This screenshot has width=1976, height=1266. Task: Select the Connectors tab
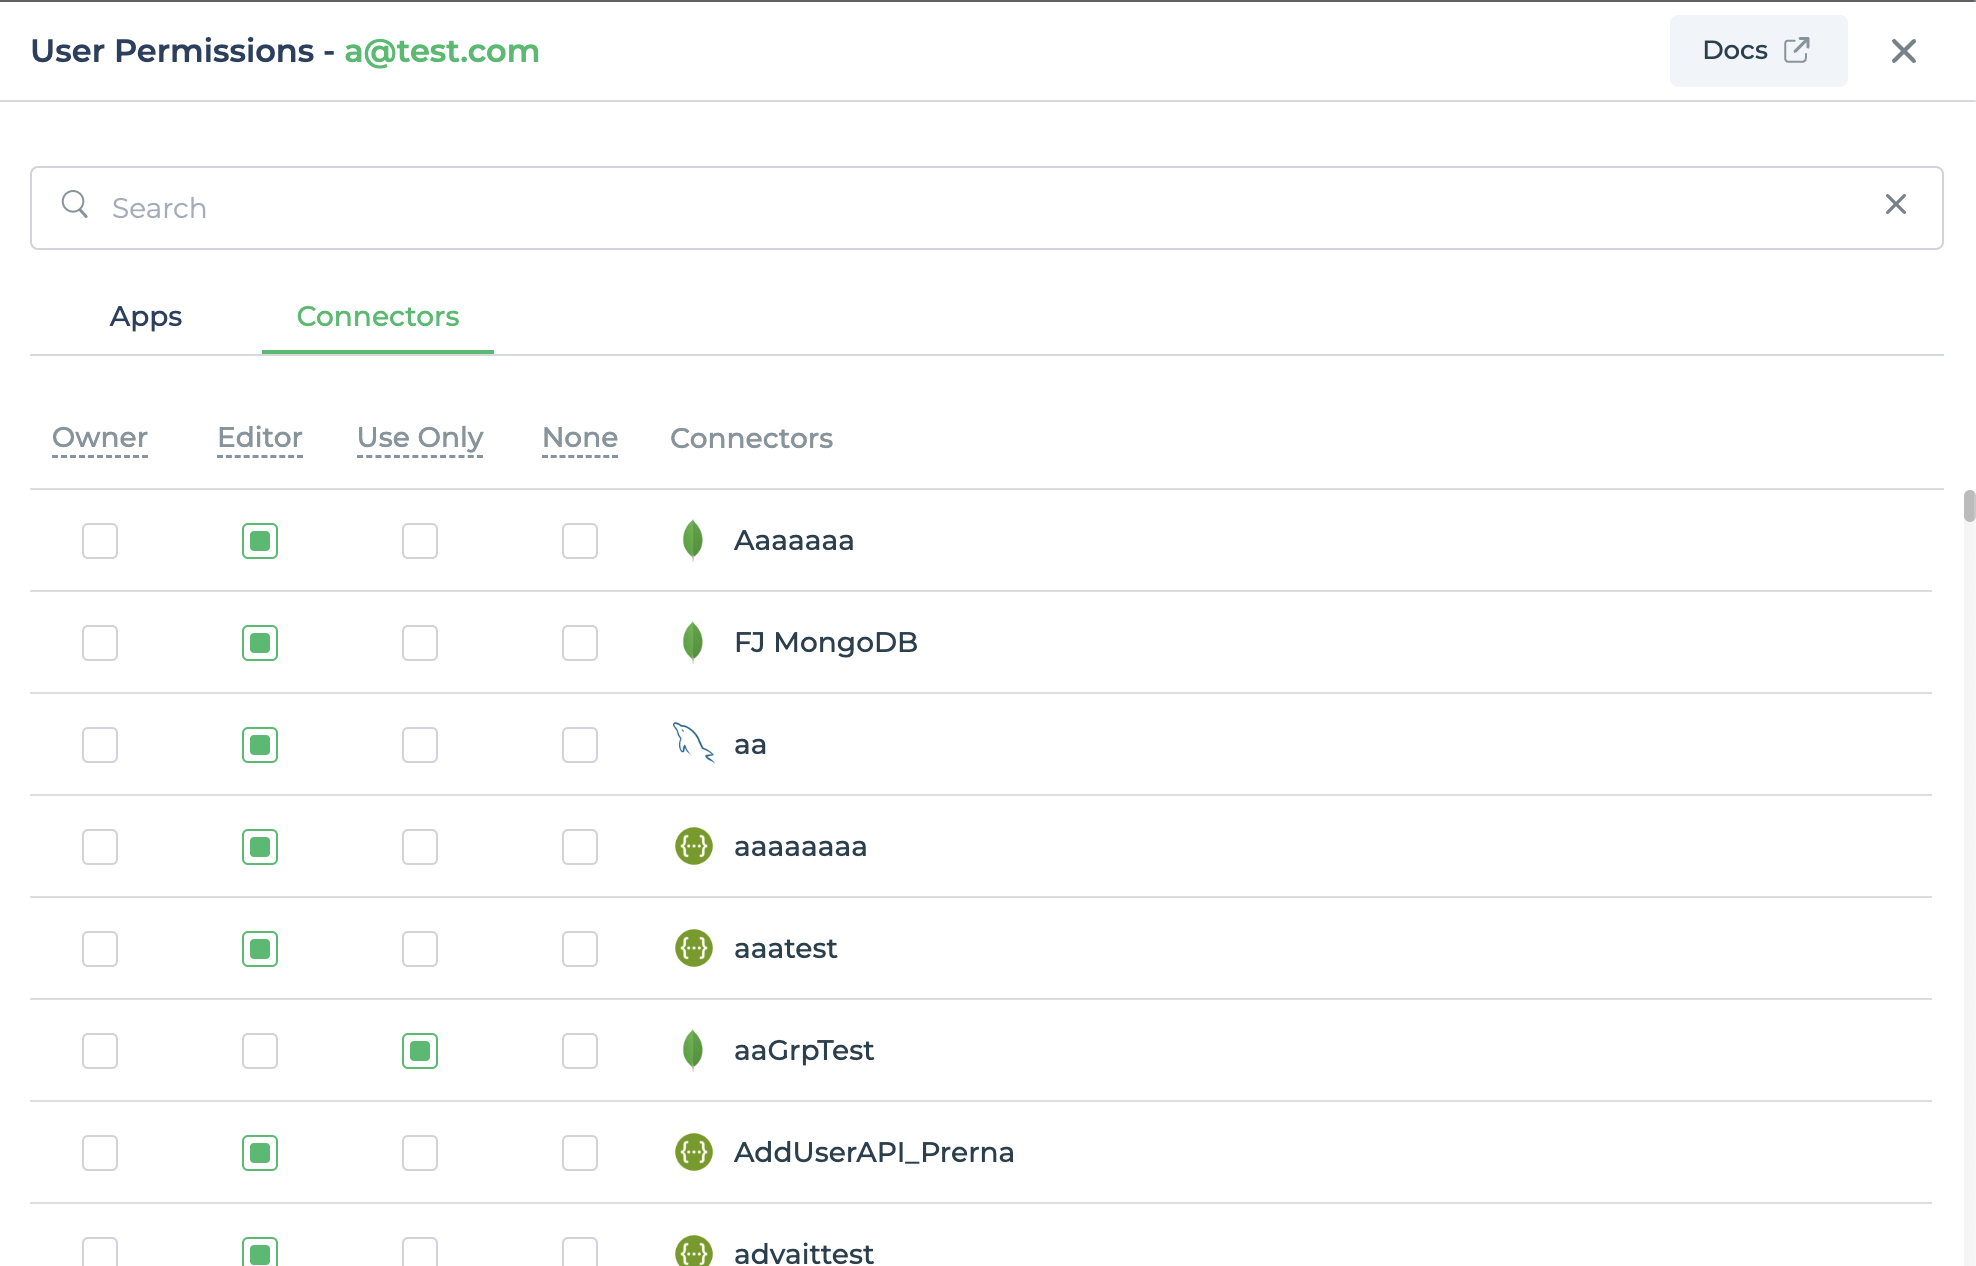(377, 317)
